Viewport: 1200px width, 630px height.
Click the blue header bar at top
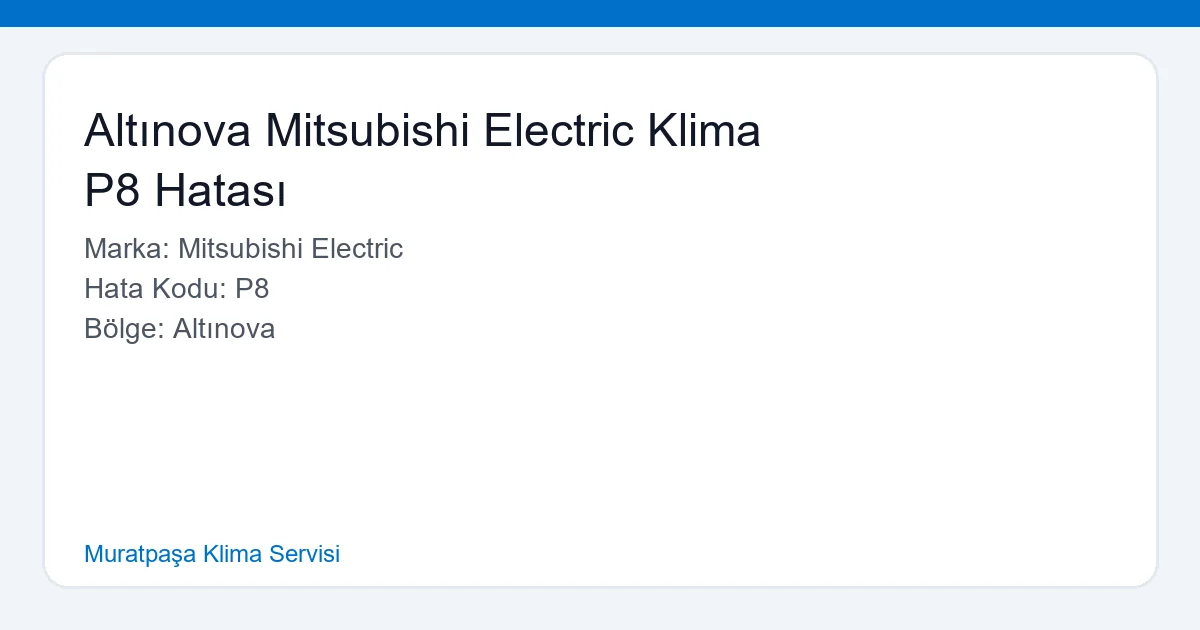[x=600, y=13]
